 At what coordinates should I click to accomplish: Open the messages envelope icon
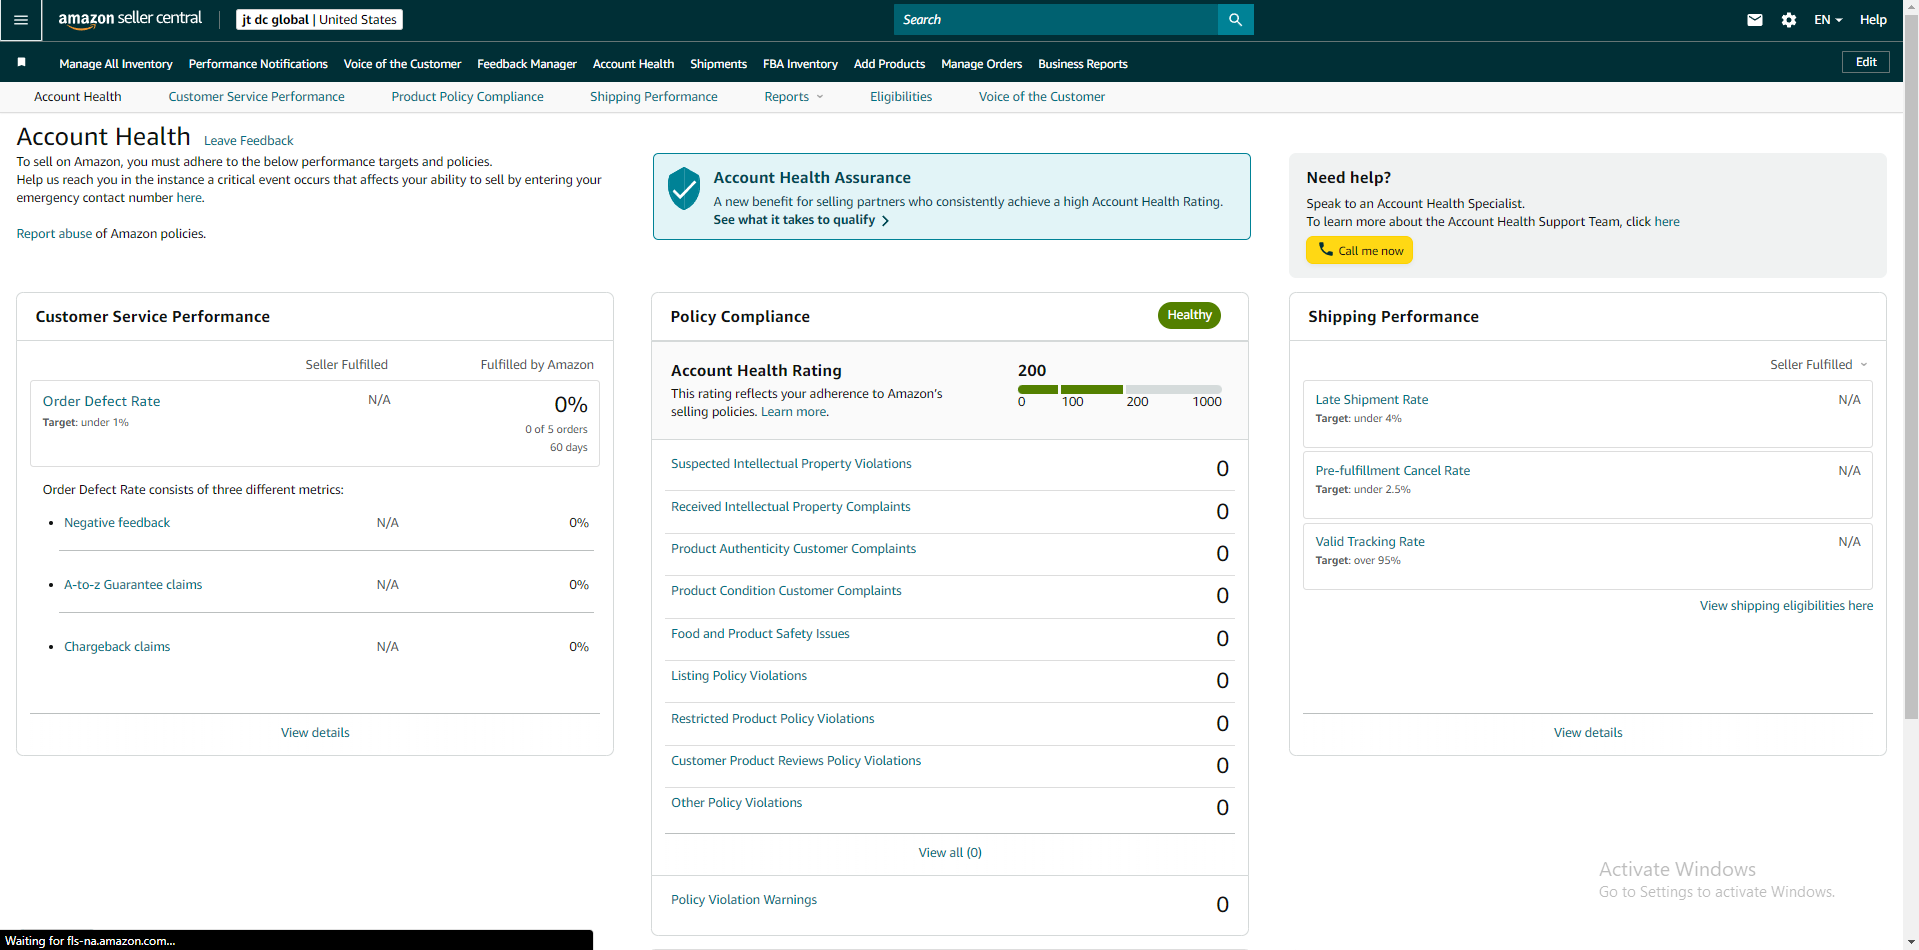pos(1754,20)
